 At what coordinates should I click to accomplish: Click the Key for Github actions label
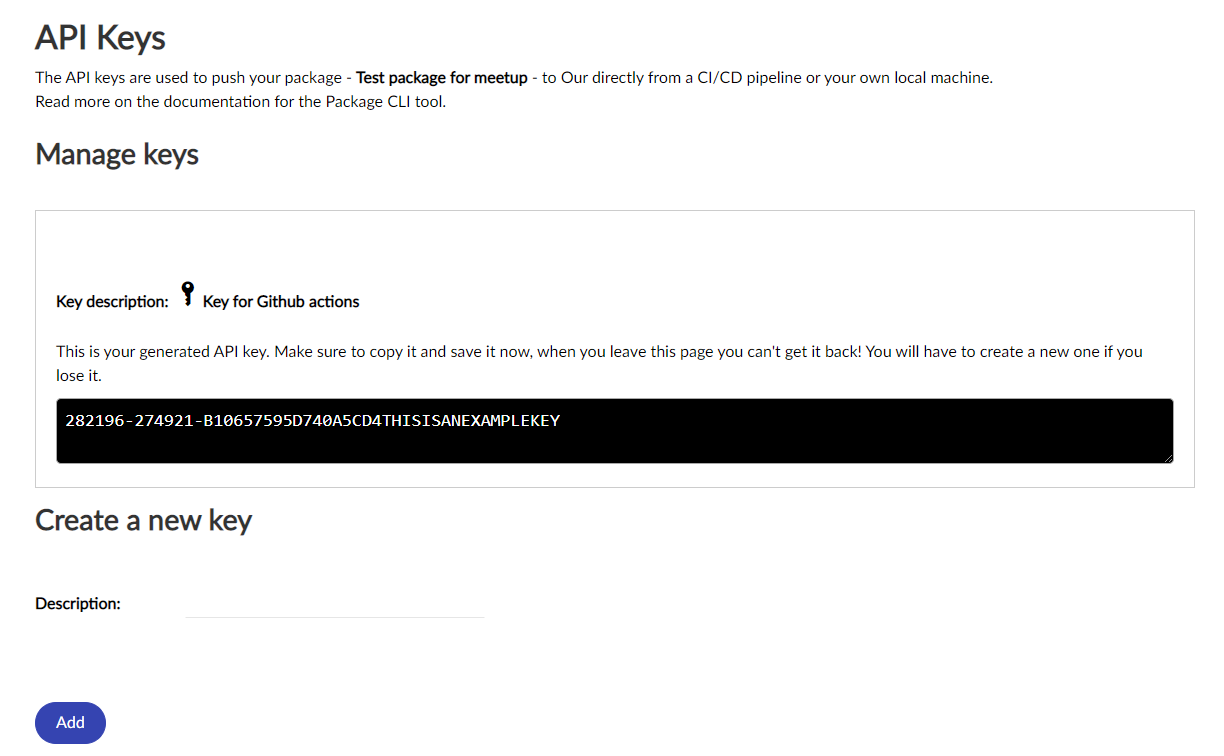[x=281, y=301]
